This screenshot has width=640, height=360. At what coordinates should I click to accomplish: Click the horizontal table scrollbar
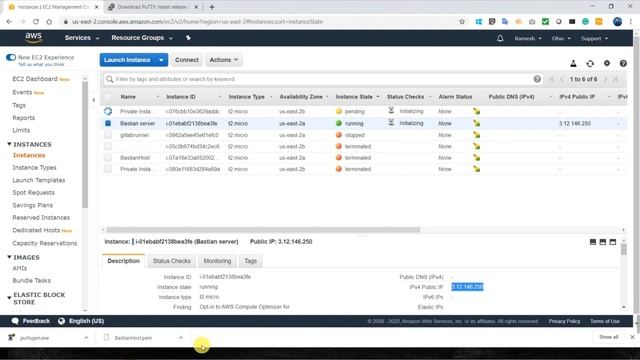pos(263,229)
